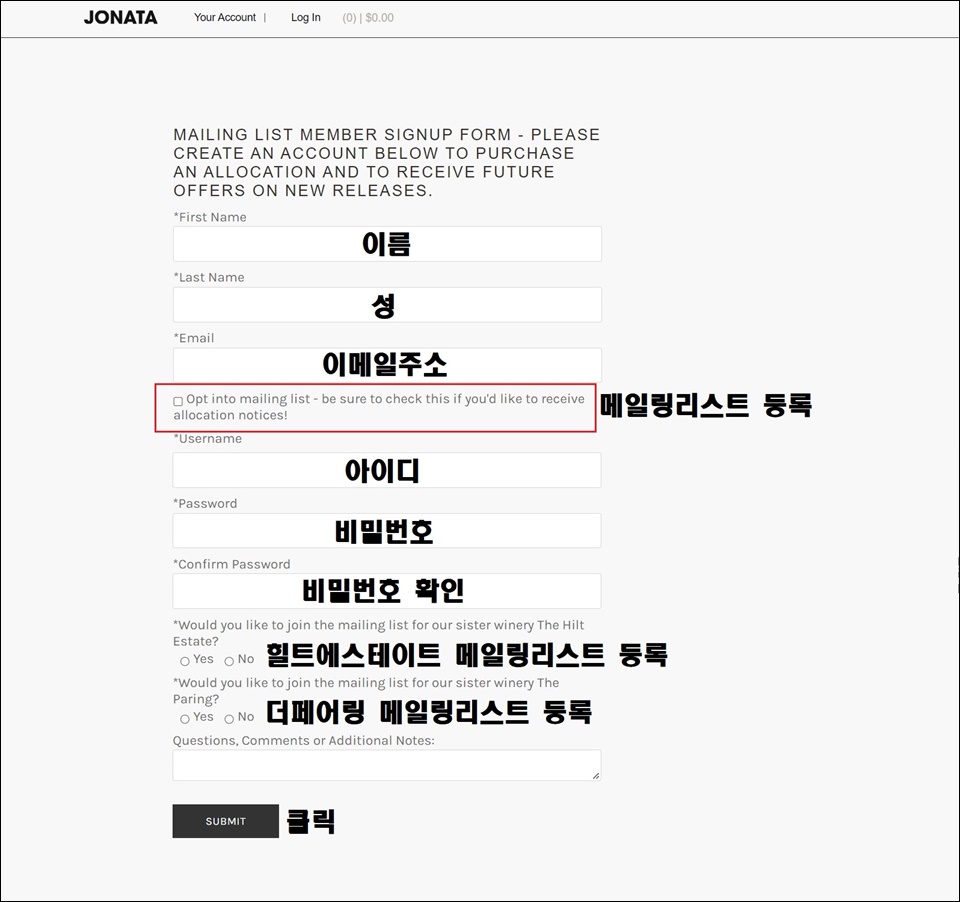960x902 pixels.
Task: Check the Opt into mailing list checkbox
Action: point(178,401)
